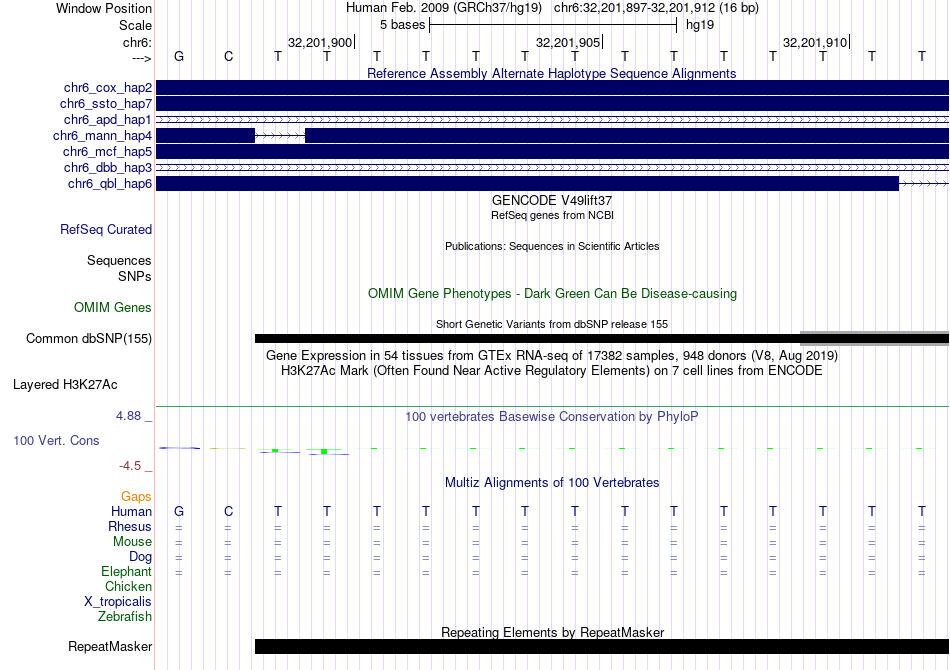Click the chr6_cox_hap2 track label
The image size is (950, 670).
point(108,88)
